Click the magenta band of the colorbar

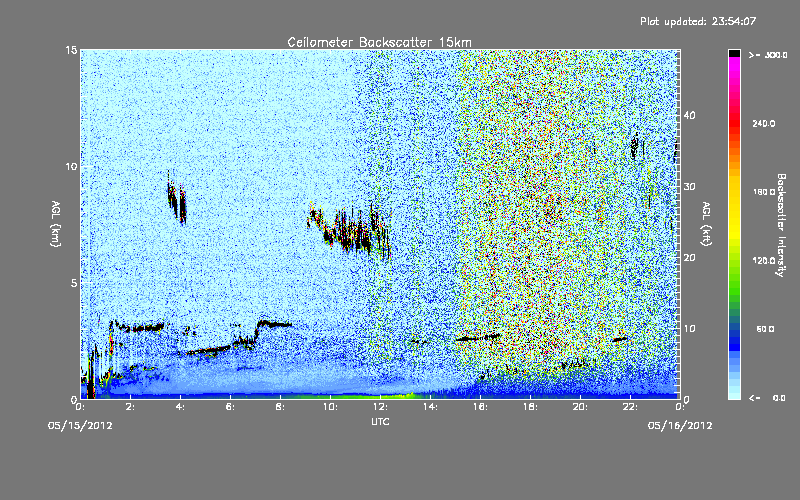tap(734, 66)
